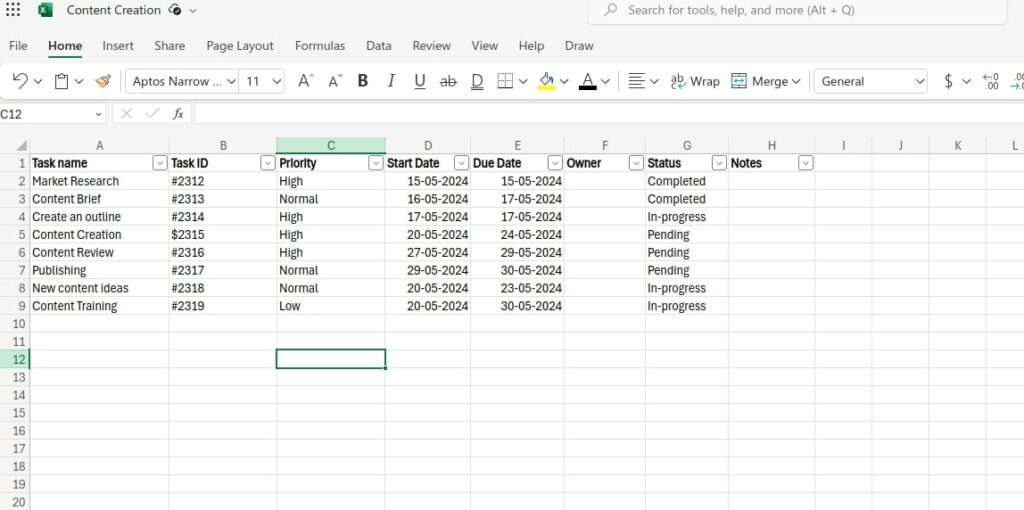The image size is (1024, 510).
Task: Open the Formulas tab
Action: [x=320, y=46]
